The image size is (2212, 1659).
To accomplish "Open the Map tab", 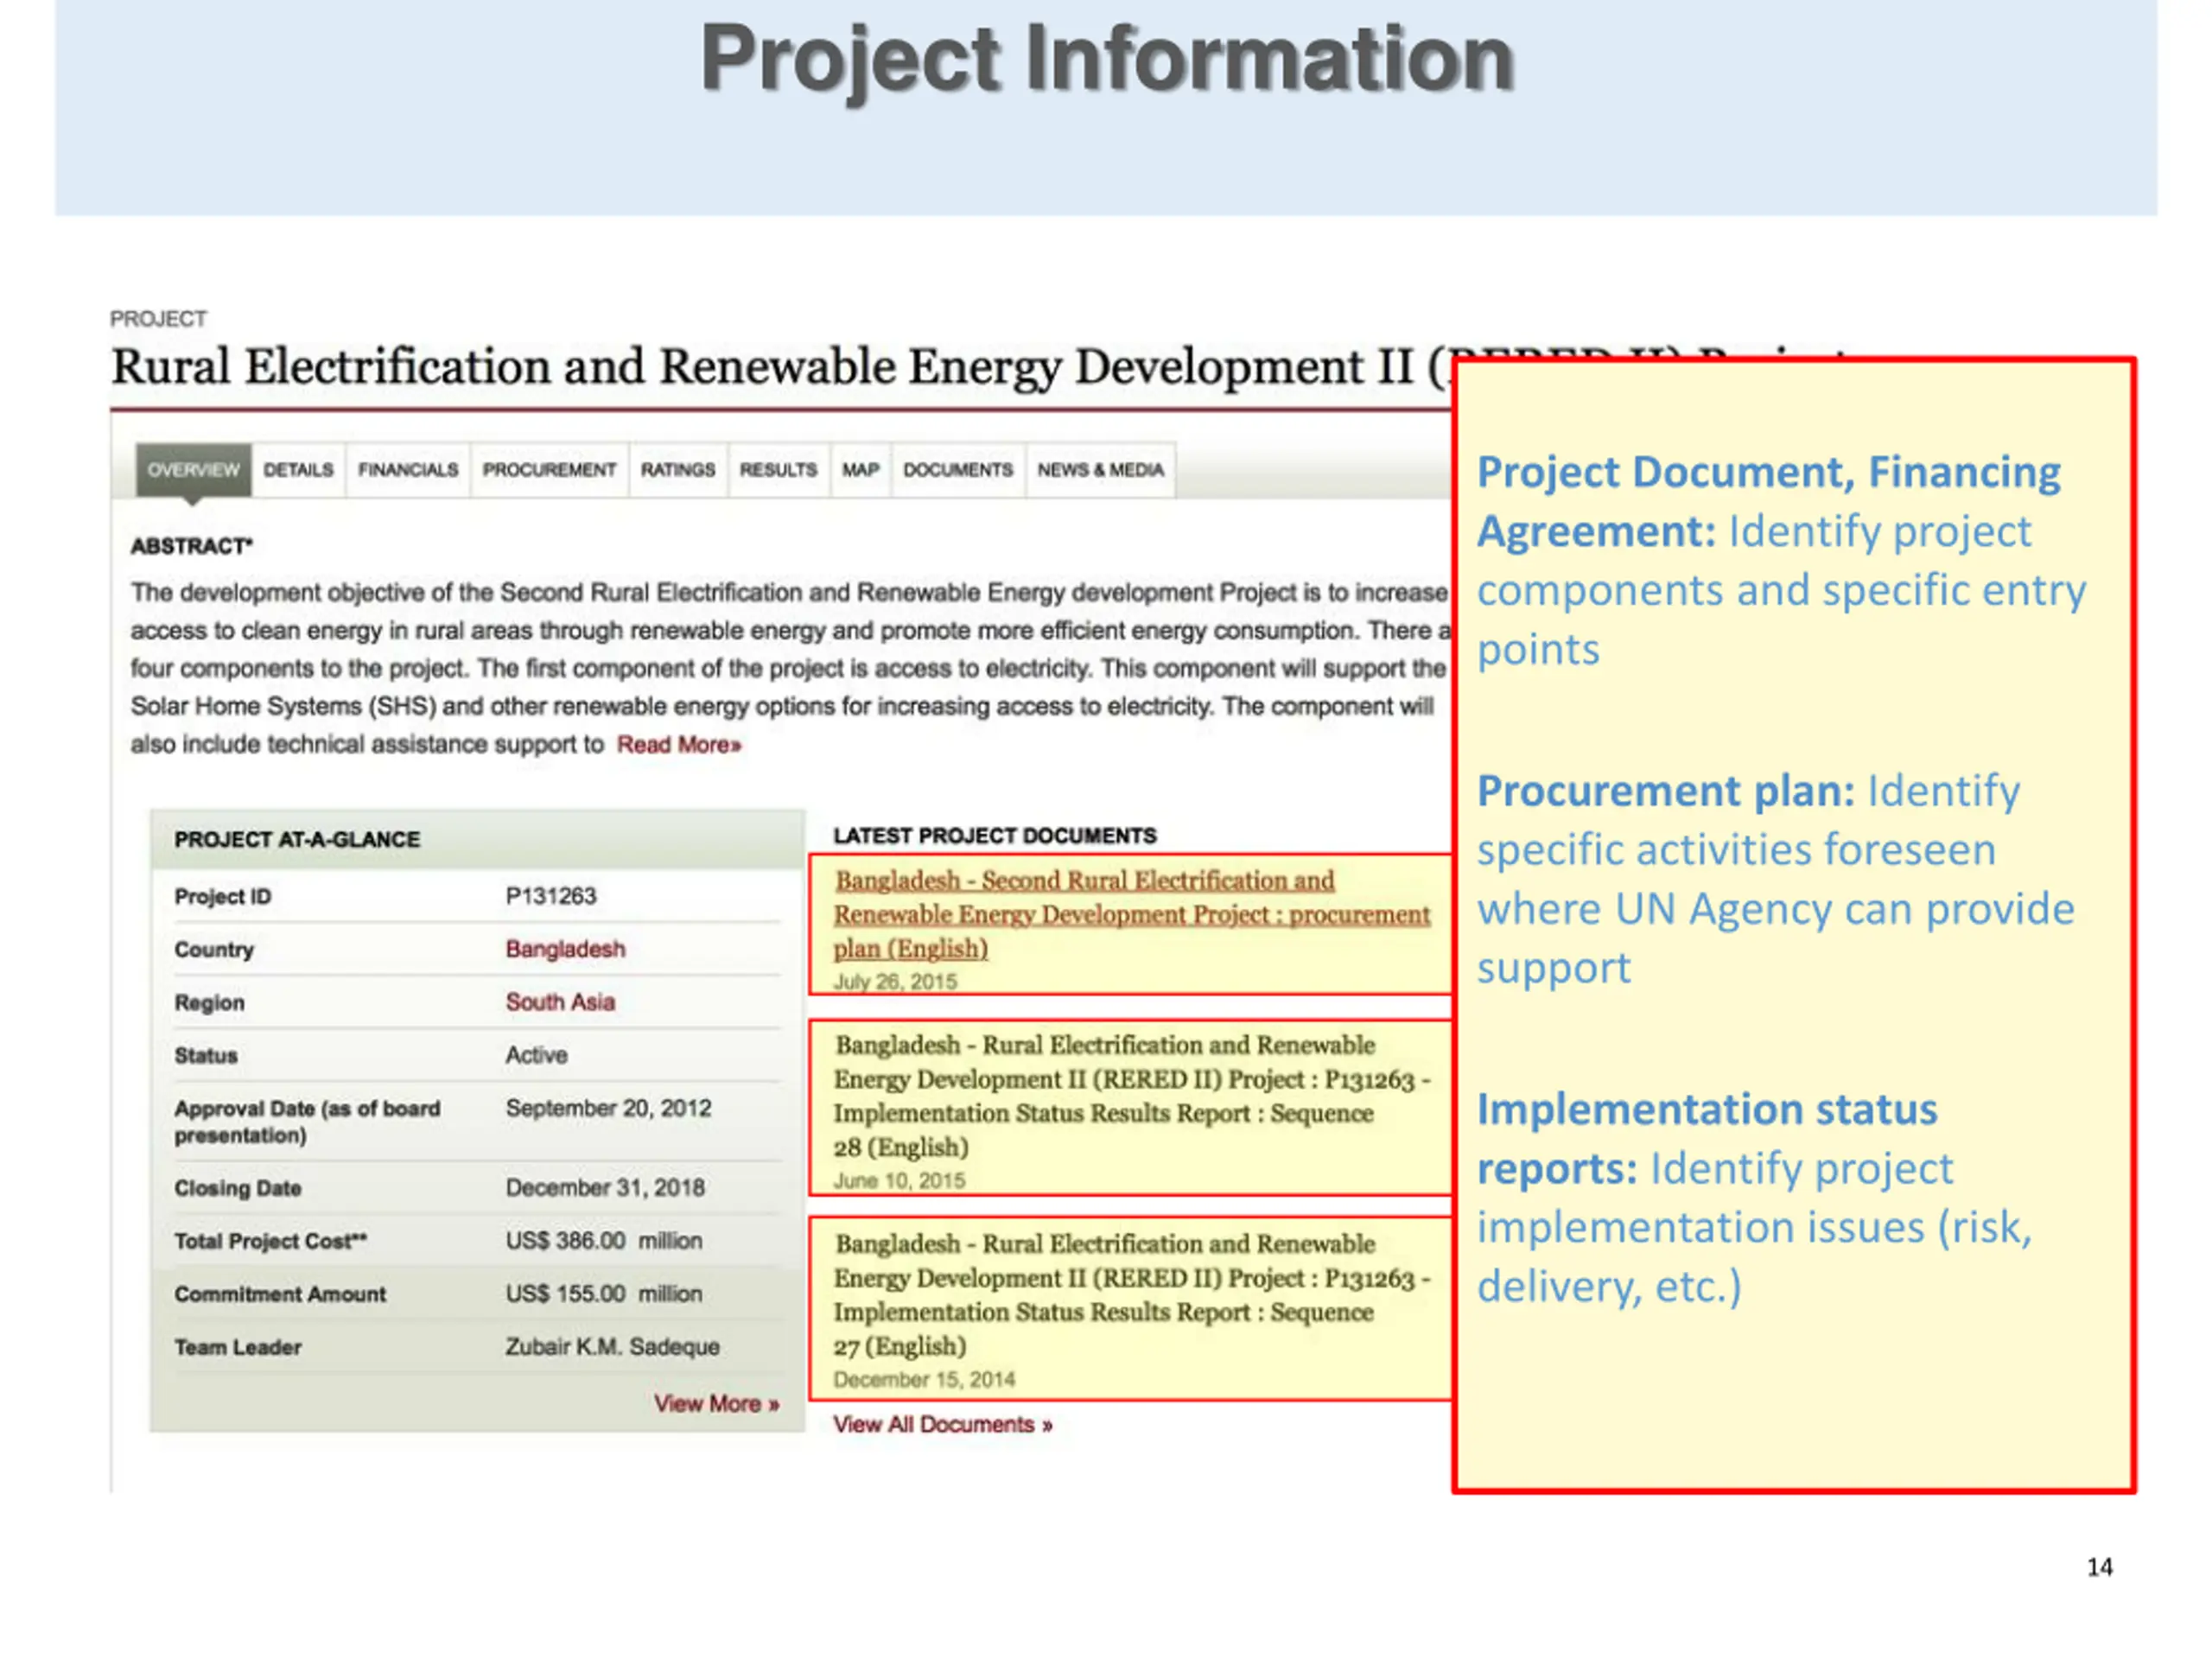I will pos(860,470).
